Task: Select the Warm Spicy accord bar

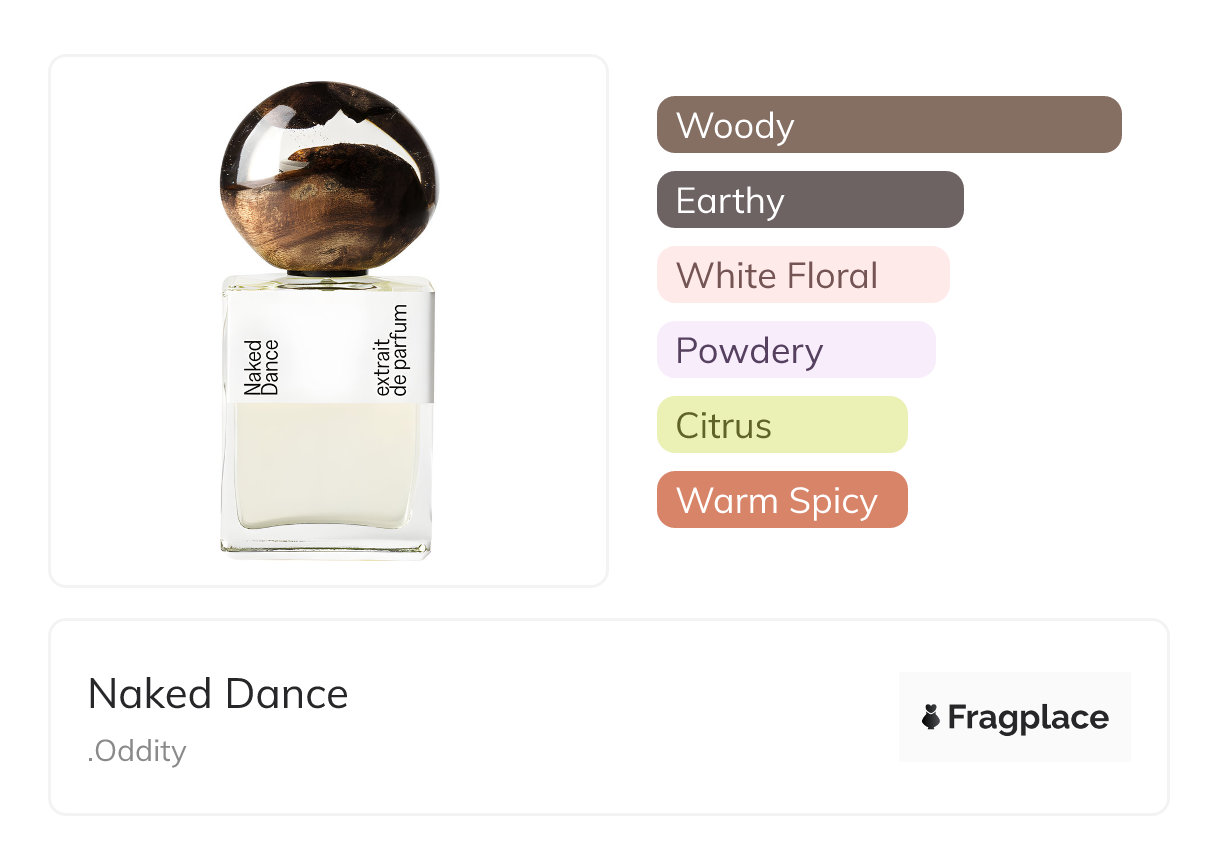Action: [781, 500]
